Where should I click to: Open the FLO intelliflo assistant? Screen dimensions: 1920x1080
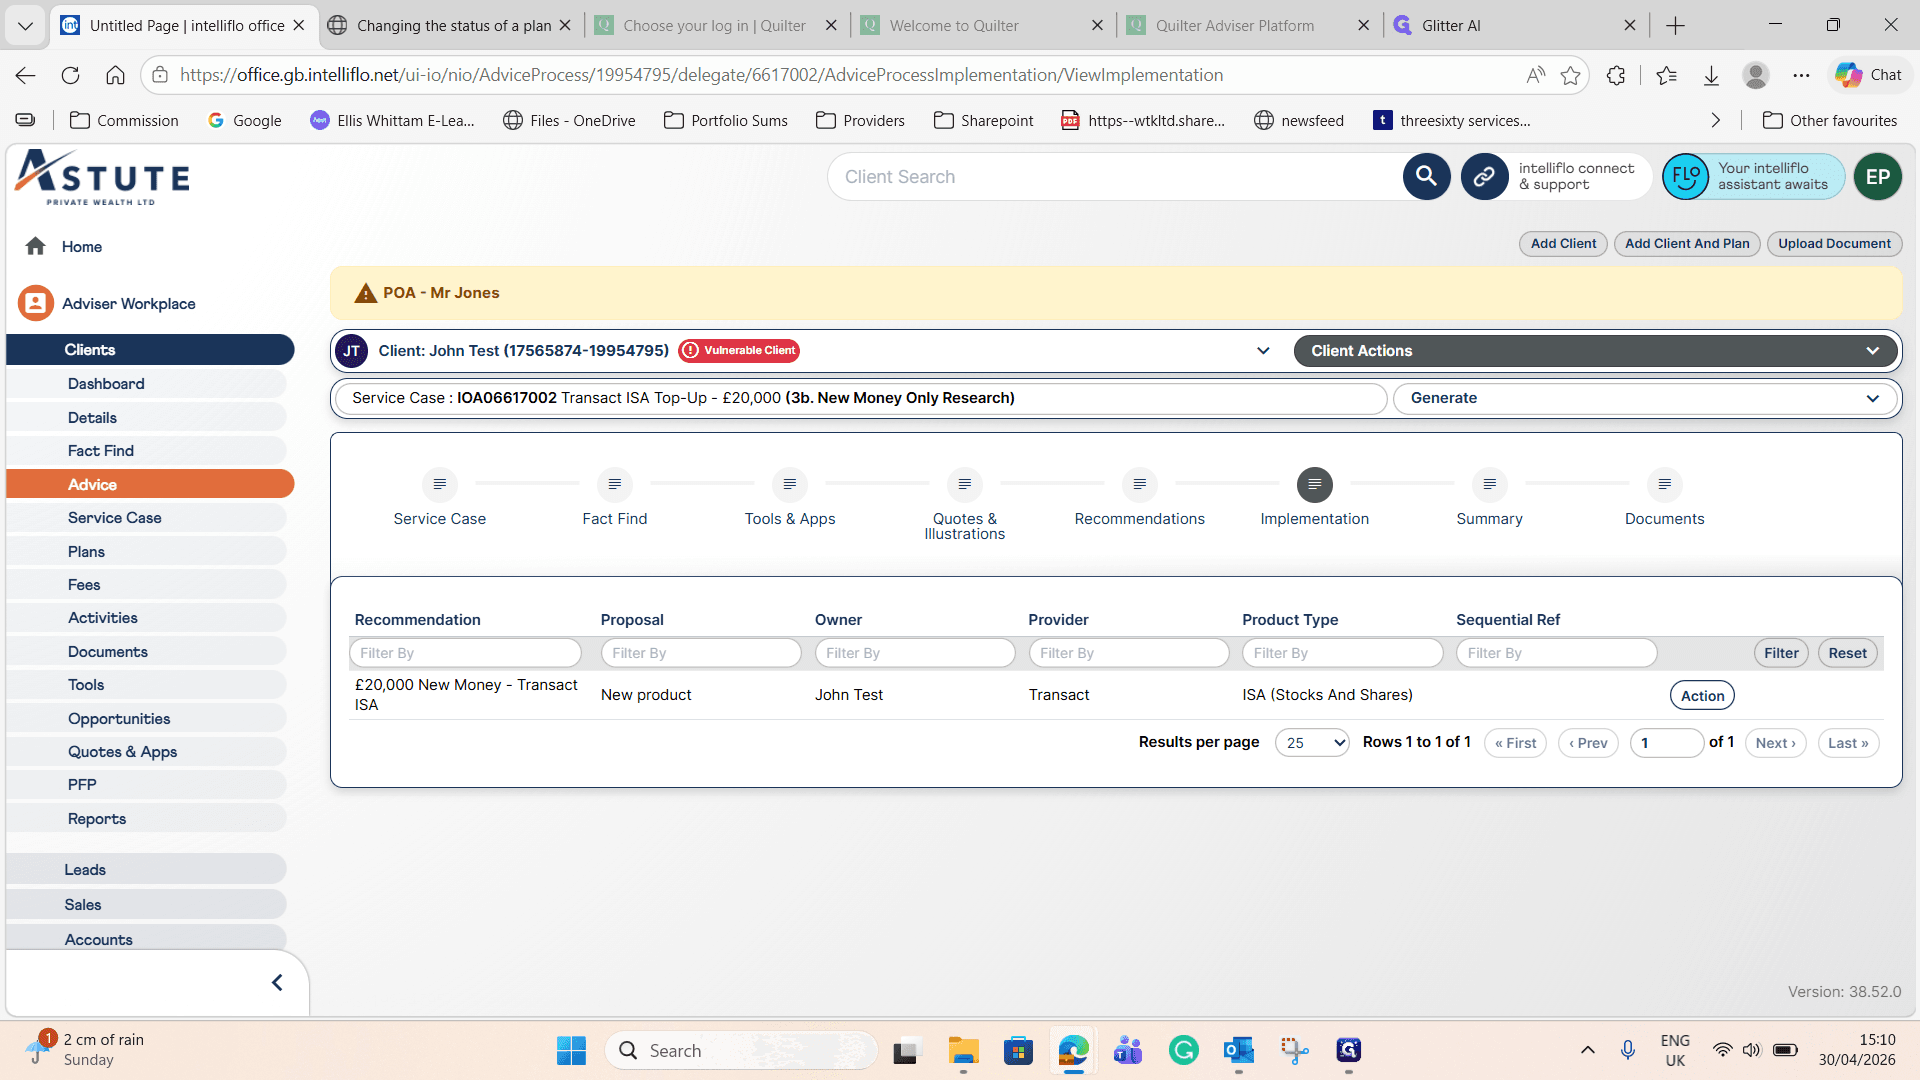coord(1685,177)
